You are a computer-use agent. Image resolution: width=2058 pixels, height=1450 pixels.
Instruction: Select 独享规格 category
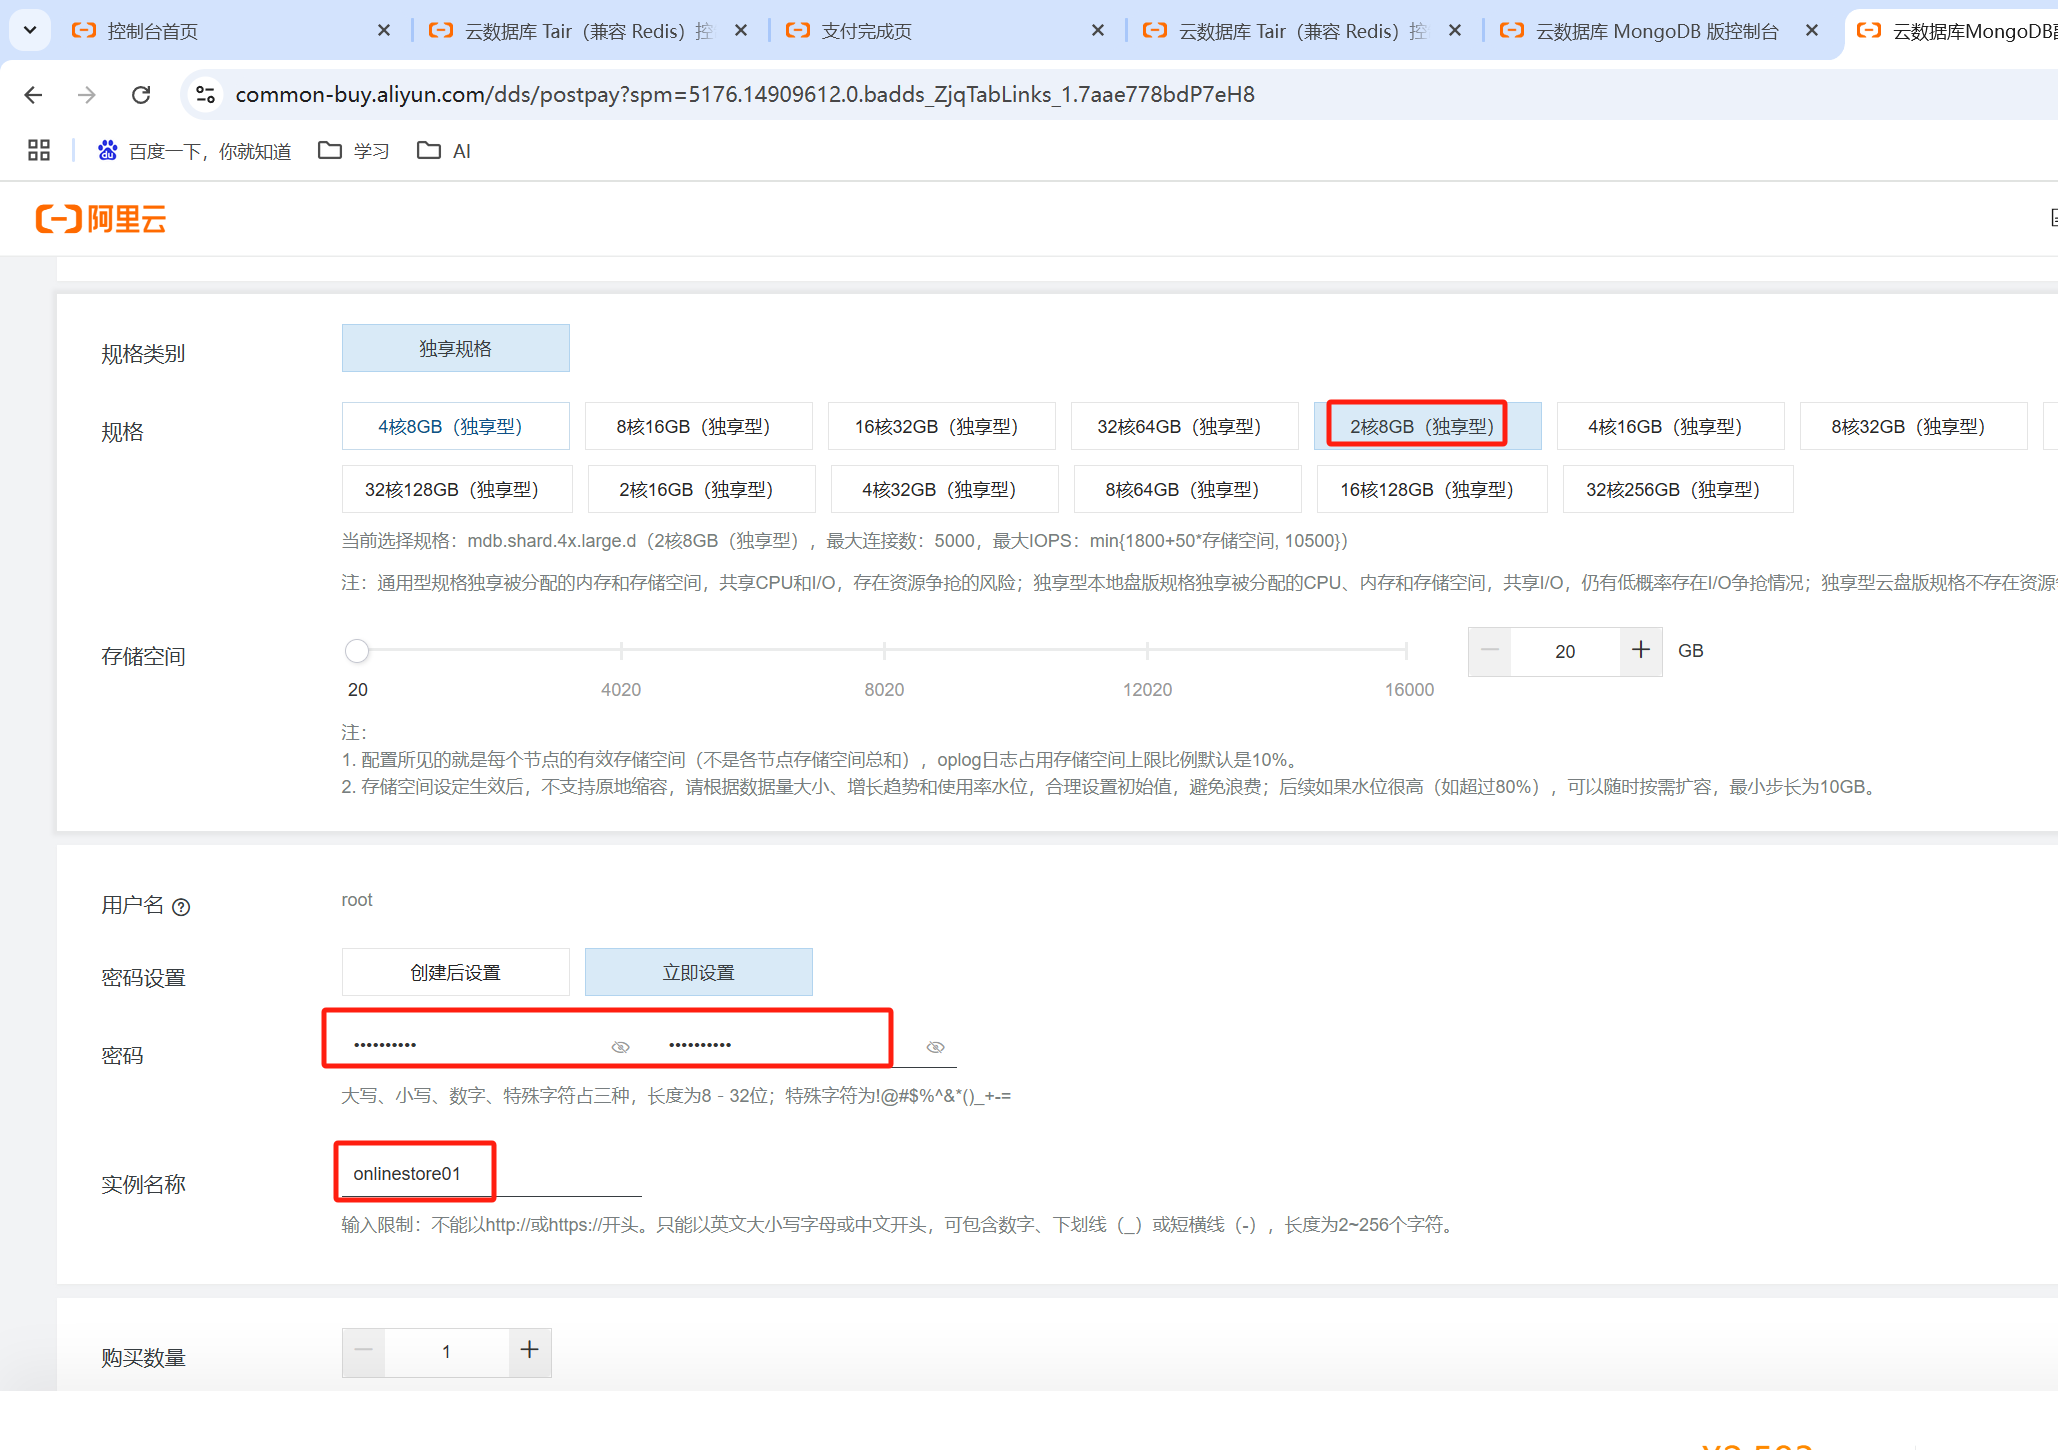pyautogui.click(x=455, y=348)
